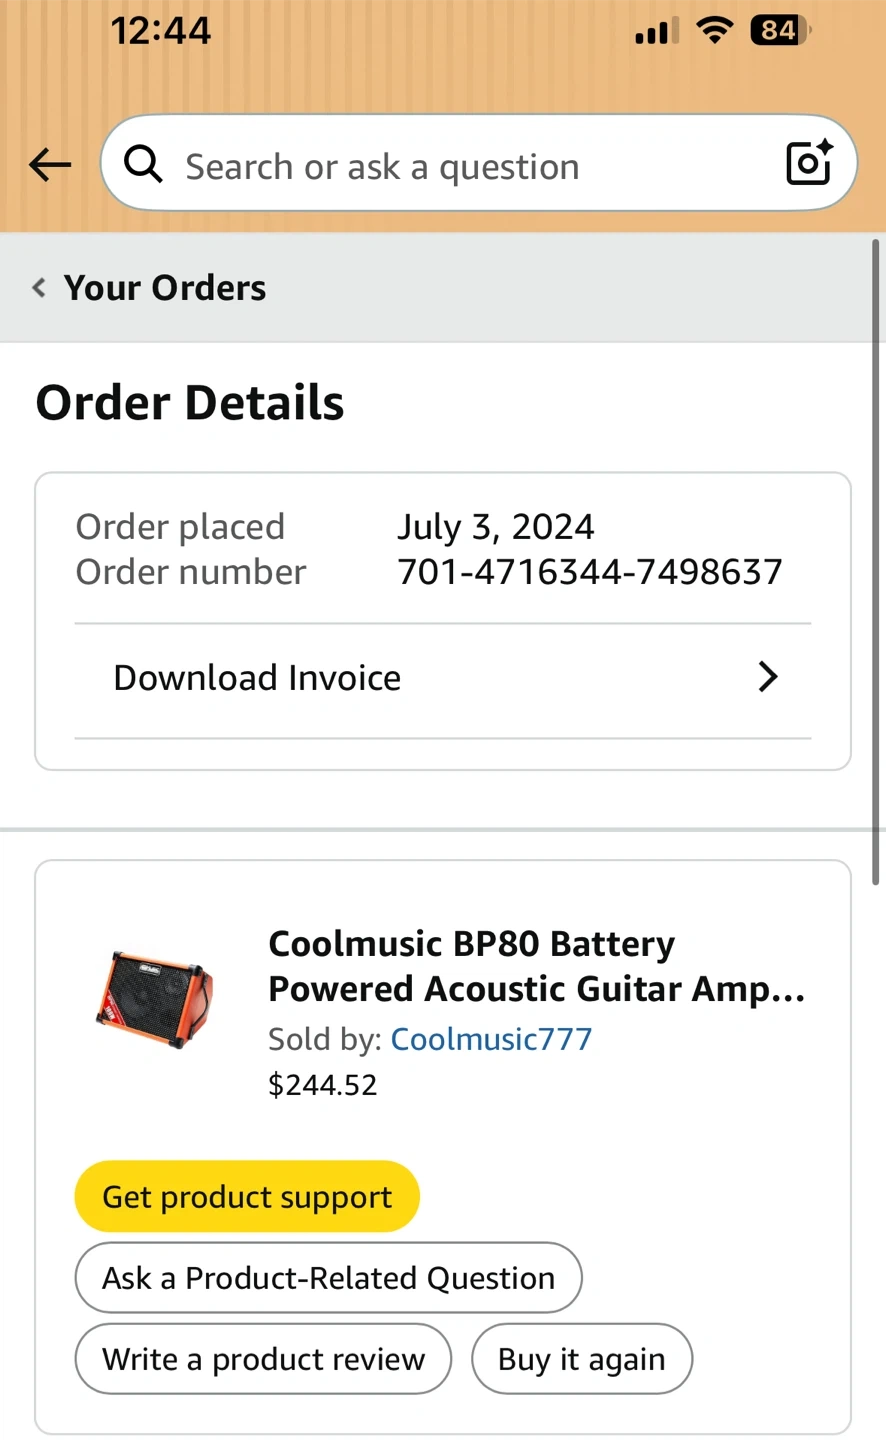The width and height of the screenshot is (886, 1440).
Task: Select Write a product review
Action: (x=263, y=1359)
